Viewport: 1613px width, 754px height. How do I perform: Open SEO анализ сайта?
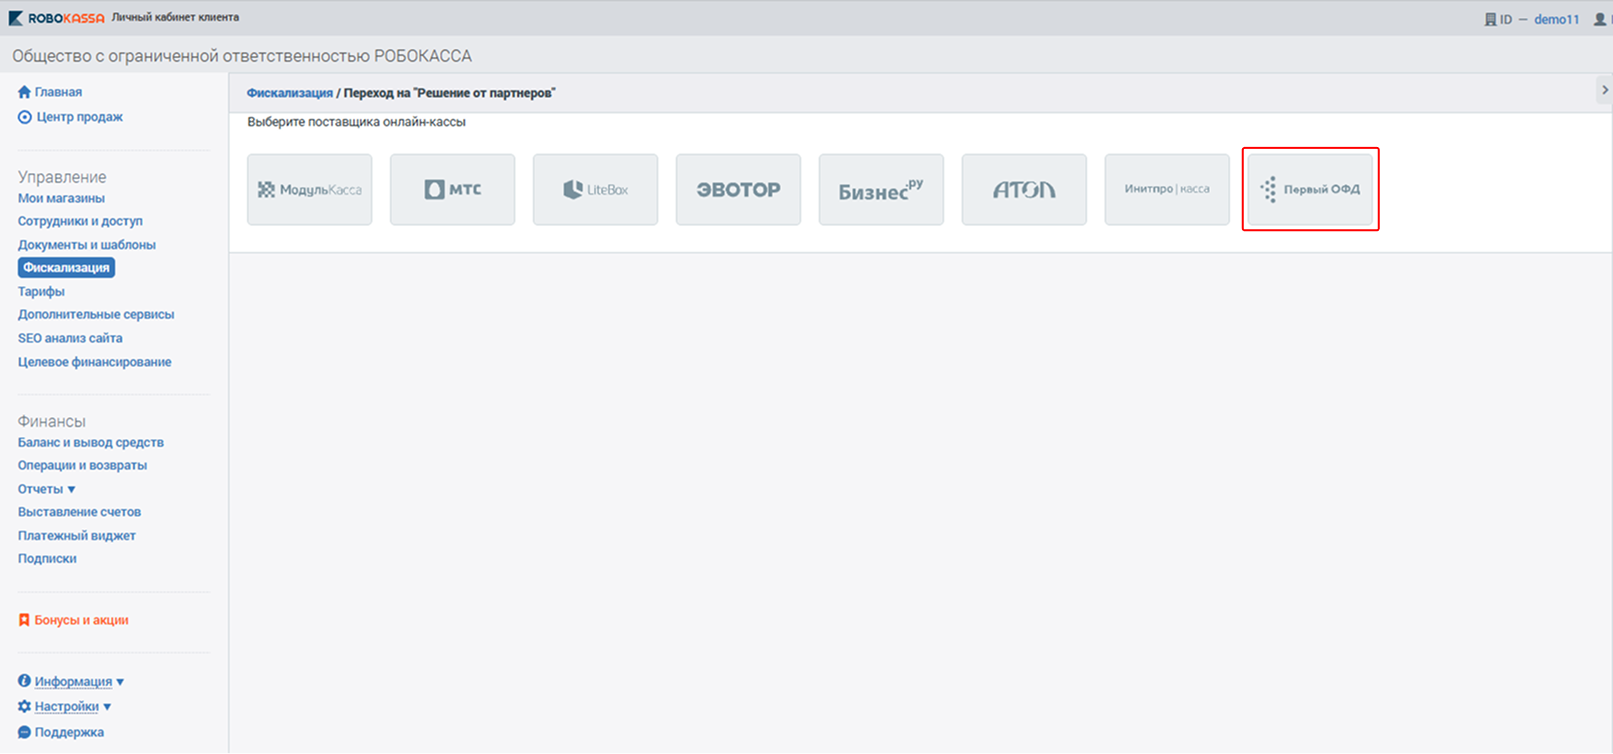70,338
